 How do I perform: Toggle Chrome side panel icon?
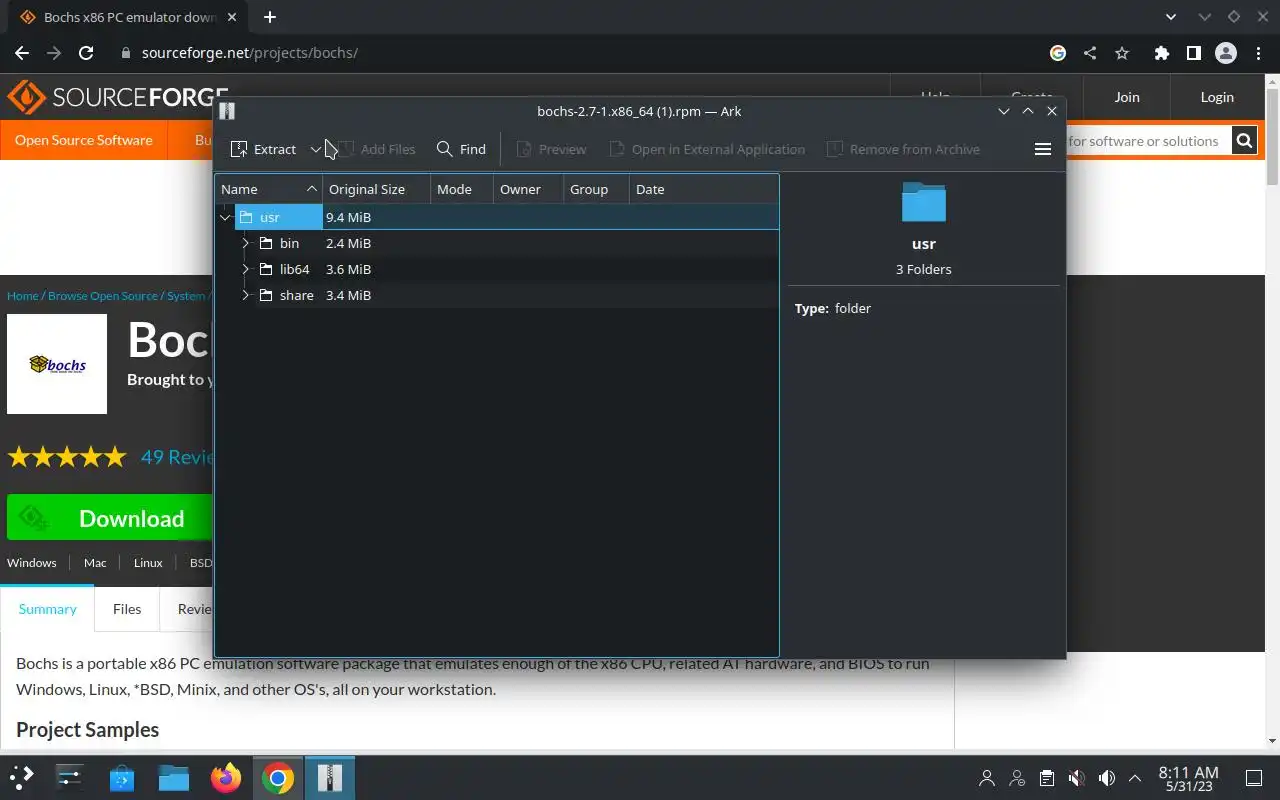(1193, 53)
